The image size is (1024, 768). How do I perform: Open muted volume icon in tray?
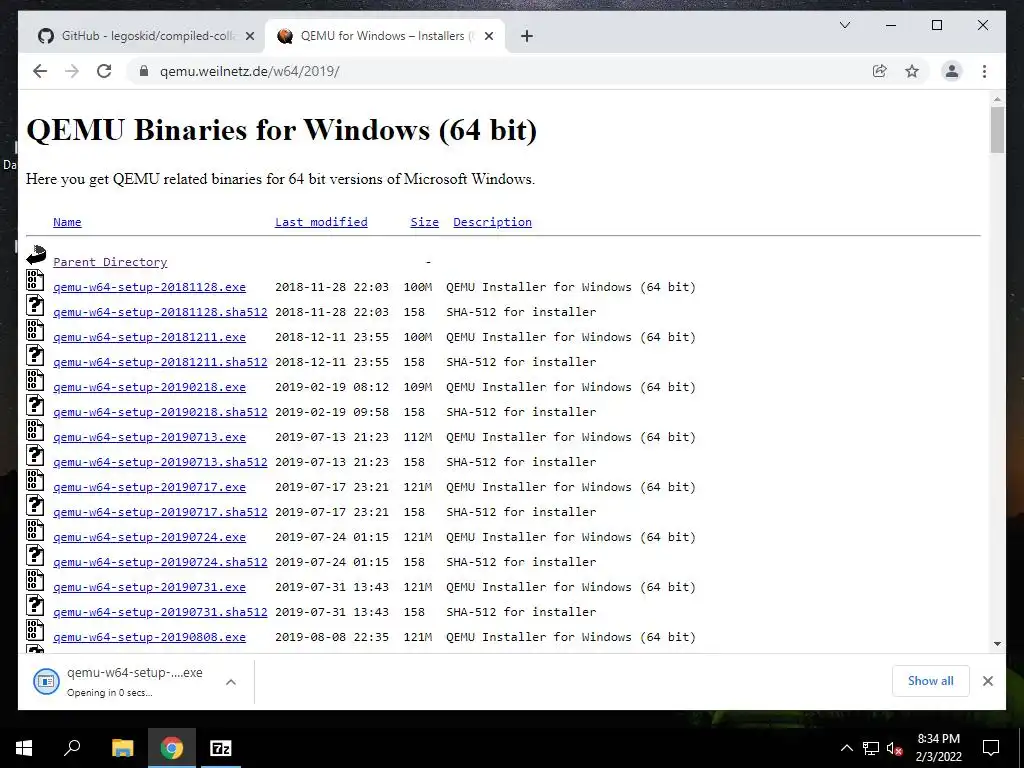(x=895, y=748)
